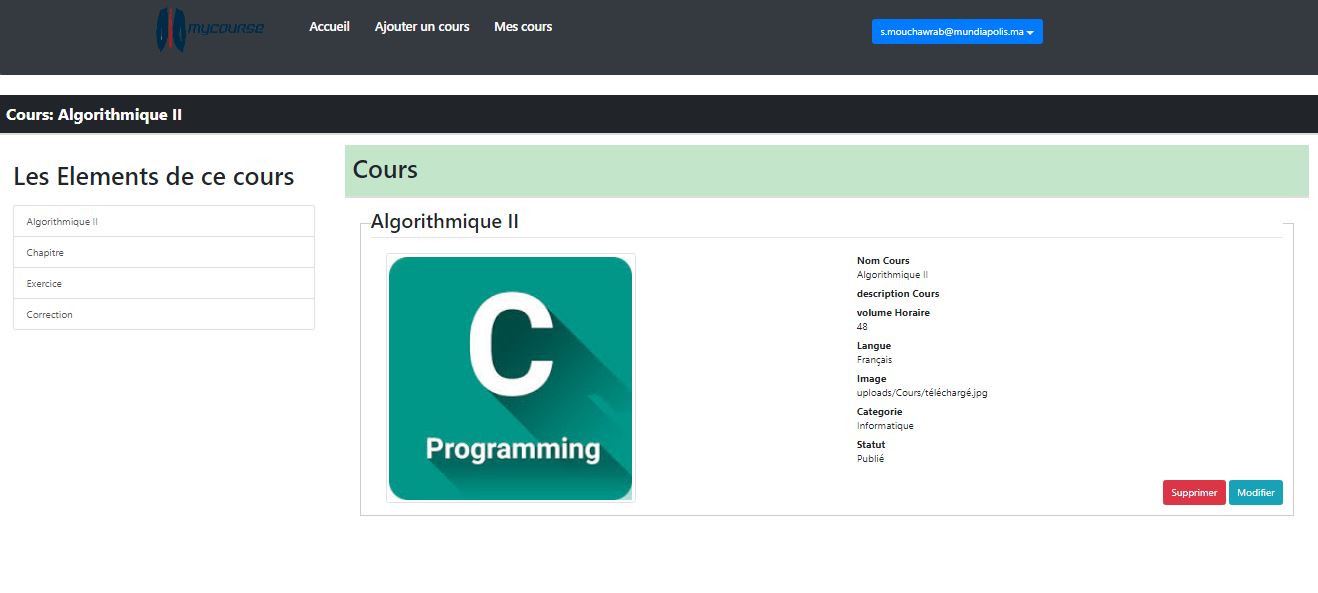Select Chapitre in the elements list
The height and width of the screenshot is (593, 1318).
tap(164, 253)
